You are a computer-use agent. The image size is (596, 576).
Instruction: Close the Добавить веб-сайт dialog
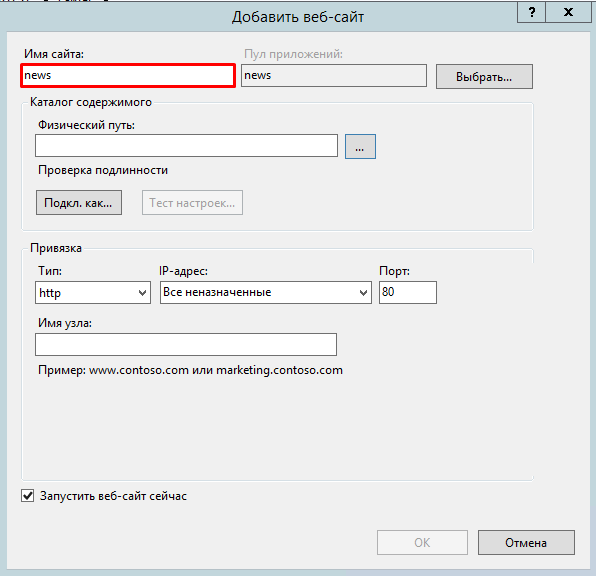point(569,12)
